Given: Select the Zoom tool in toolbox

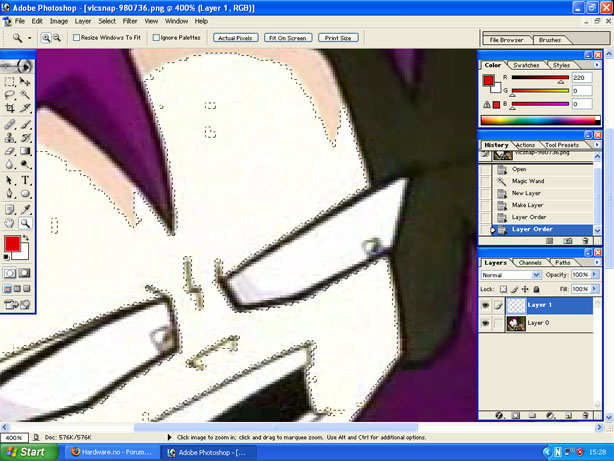Looking at the screenshot, I should coord(25,223).
